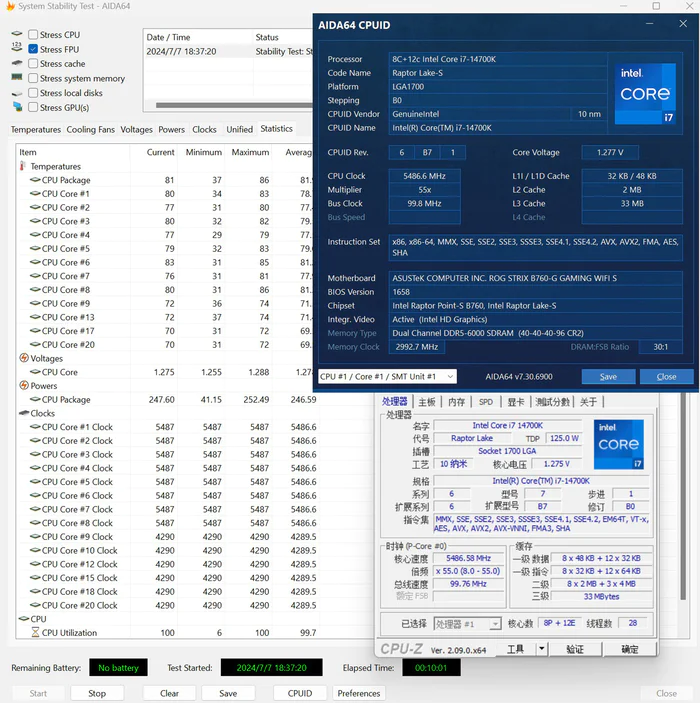The image size is (700, 703).
Task: Open the SPD tab in CPU-Z
Action: [x=486, y=402]
